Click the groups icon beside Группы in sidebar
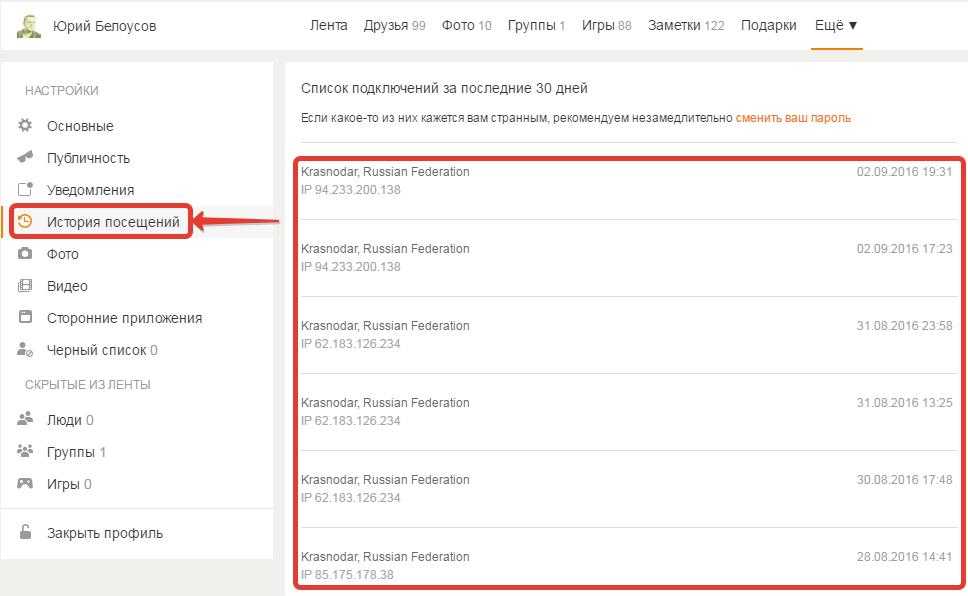968x596 pixels. point(25,451)
